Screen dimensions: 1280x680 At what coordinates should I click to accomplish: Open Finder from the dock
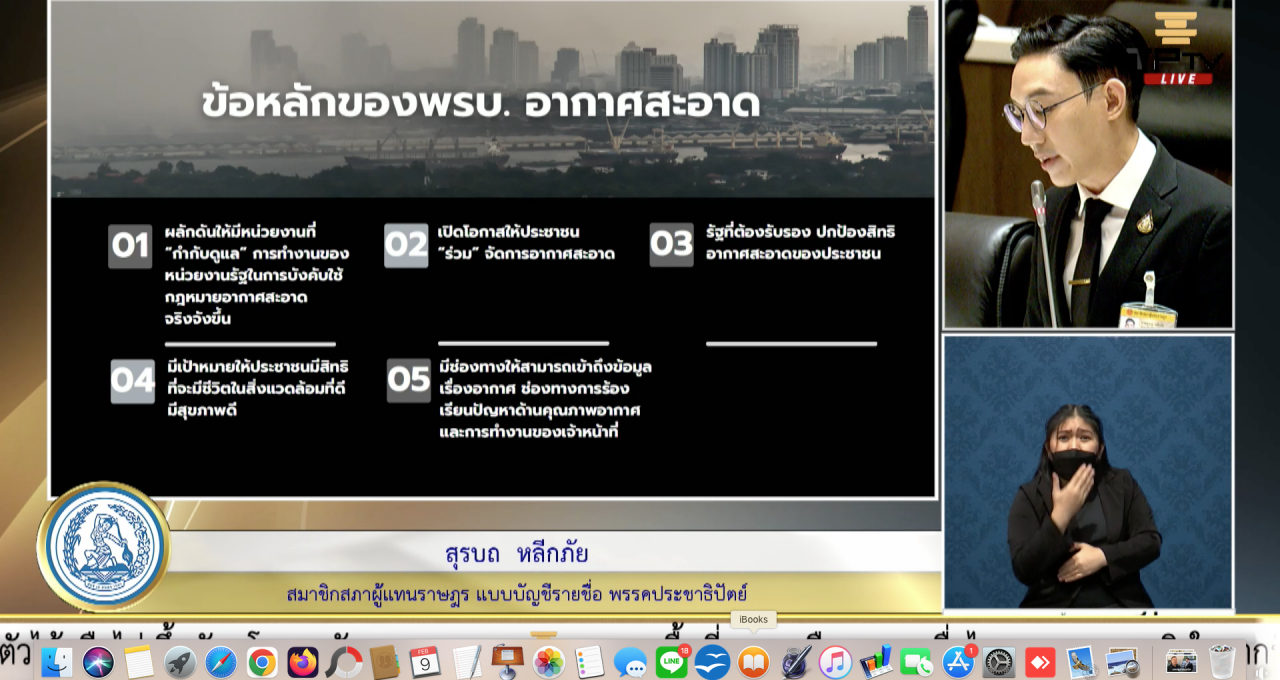[x=56, y=662]
